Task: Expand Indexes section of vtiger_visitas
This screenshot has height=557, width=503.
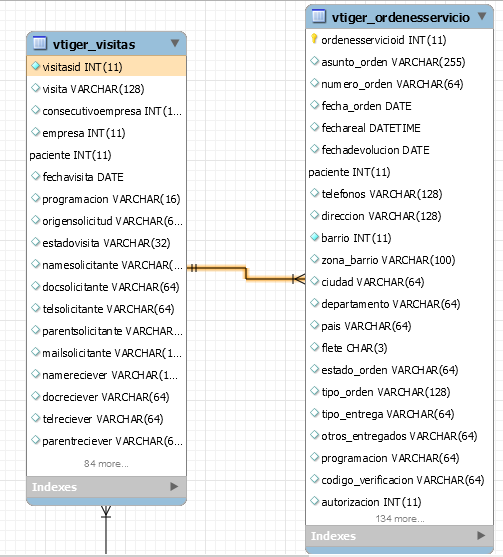Action: pos(174,486)
